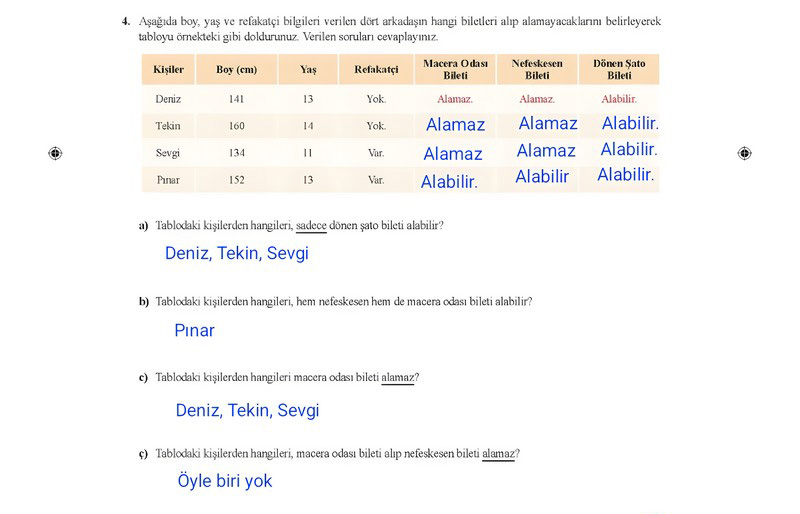Click the question number 4 label
Viewport: 800px width, 514px height.
126,21
